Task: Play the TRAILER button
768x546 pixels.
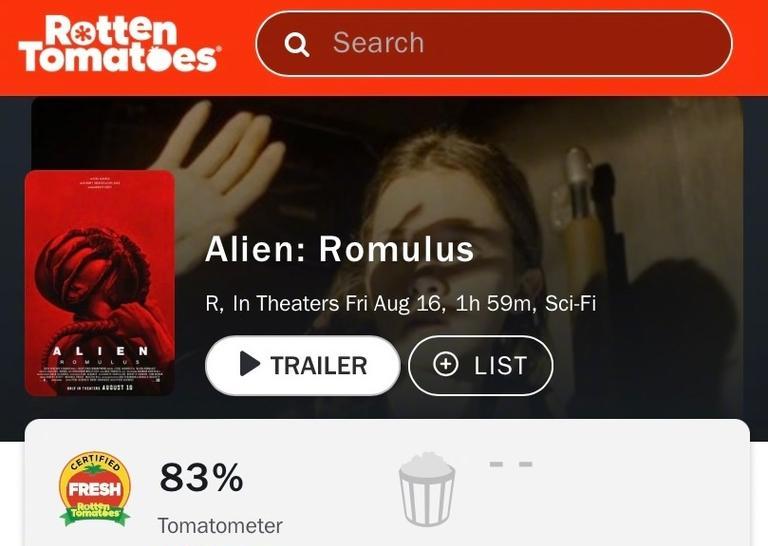Action: (303, 365)
